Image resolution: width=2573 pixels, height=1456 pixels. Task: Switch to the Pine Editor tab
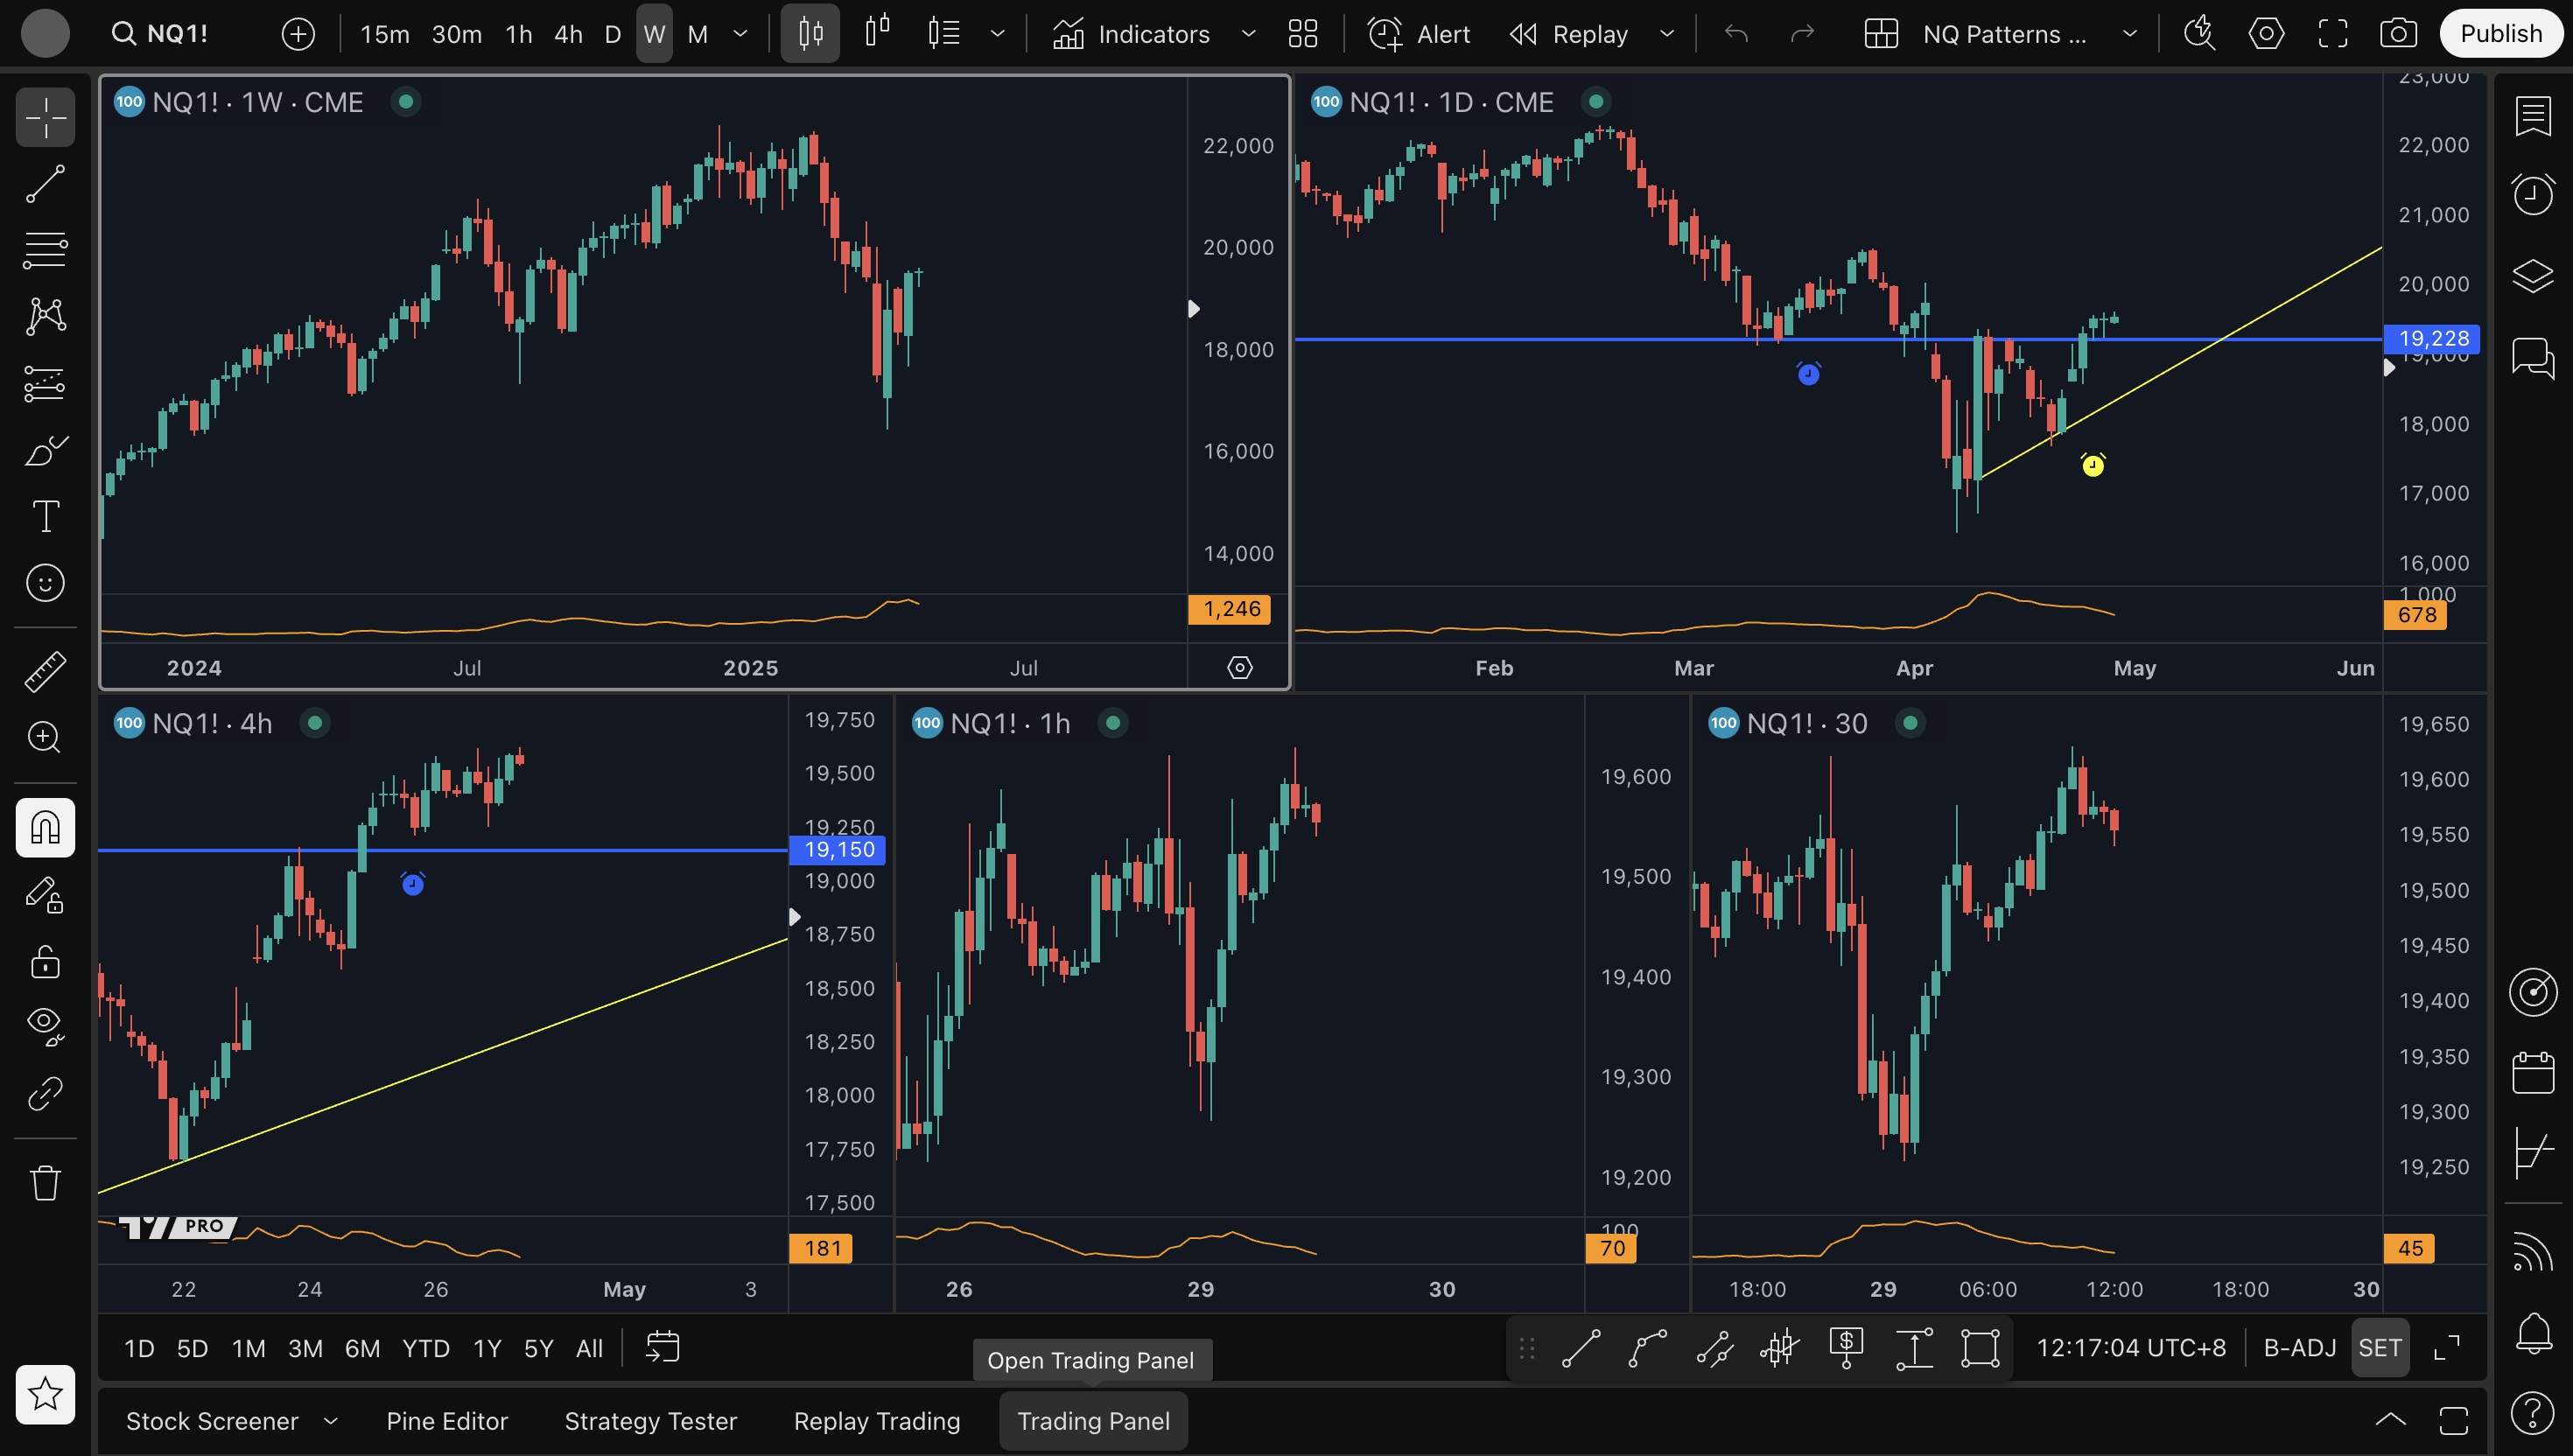click(447, 1421)
